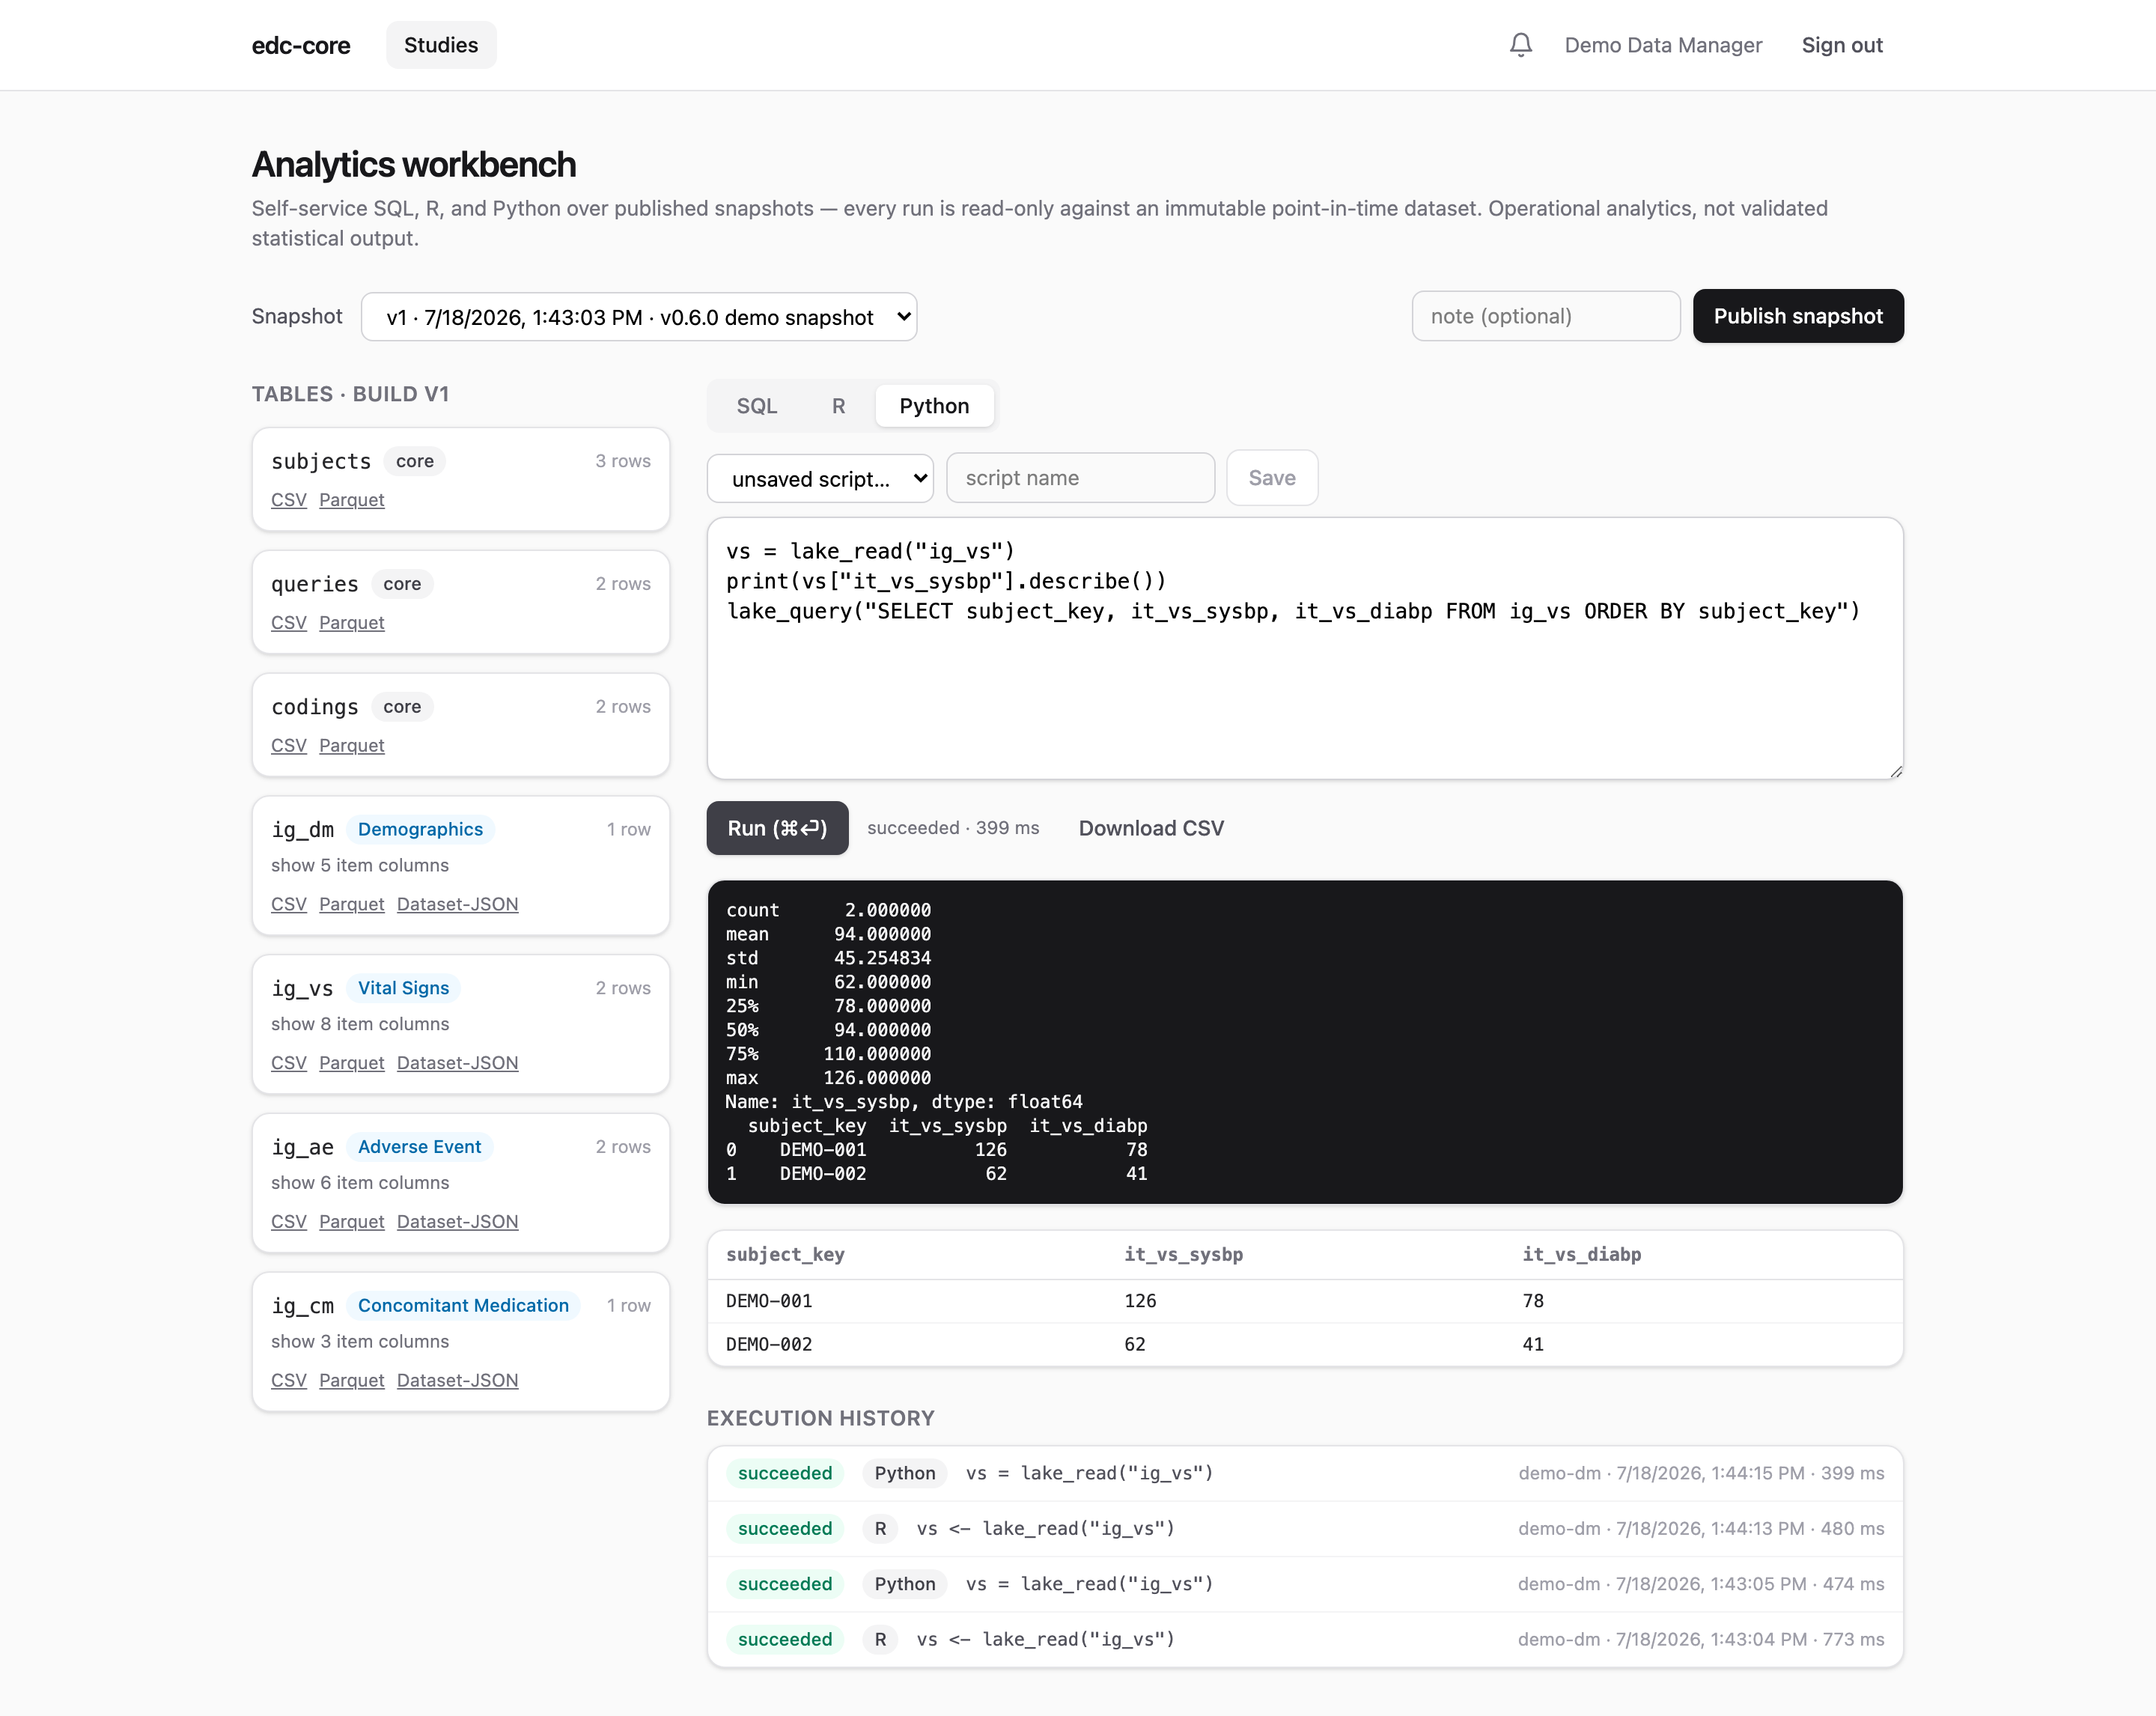Click the Concomitant Medication tag
Viewport: 2156px width, 1716px height.
tap(463, 1306)
